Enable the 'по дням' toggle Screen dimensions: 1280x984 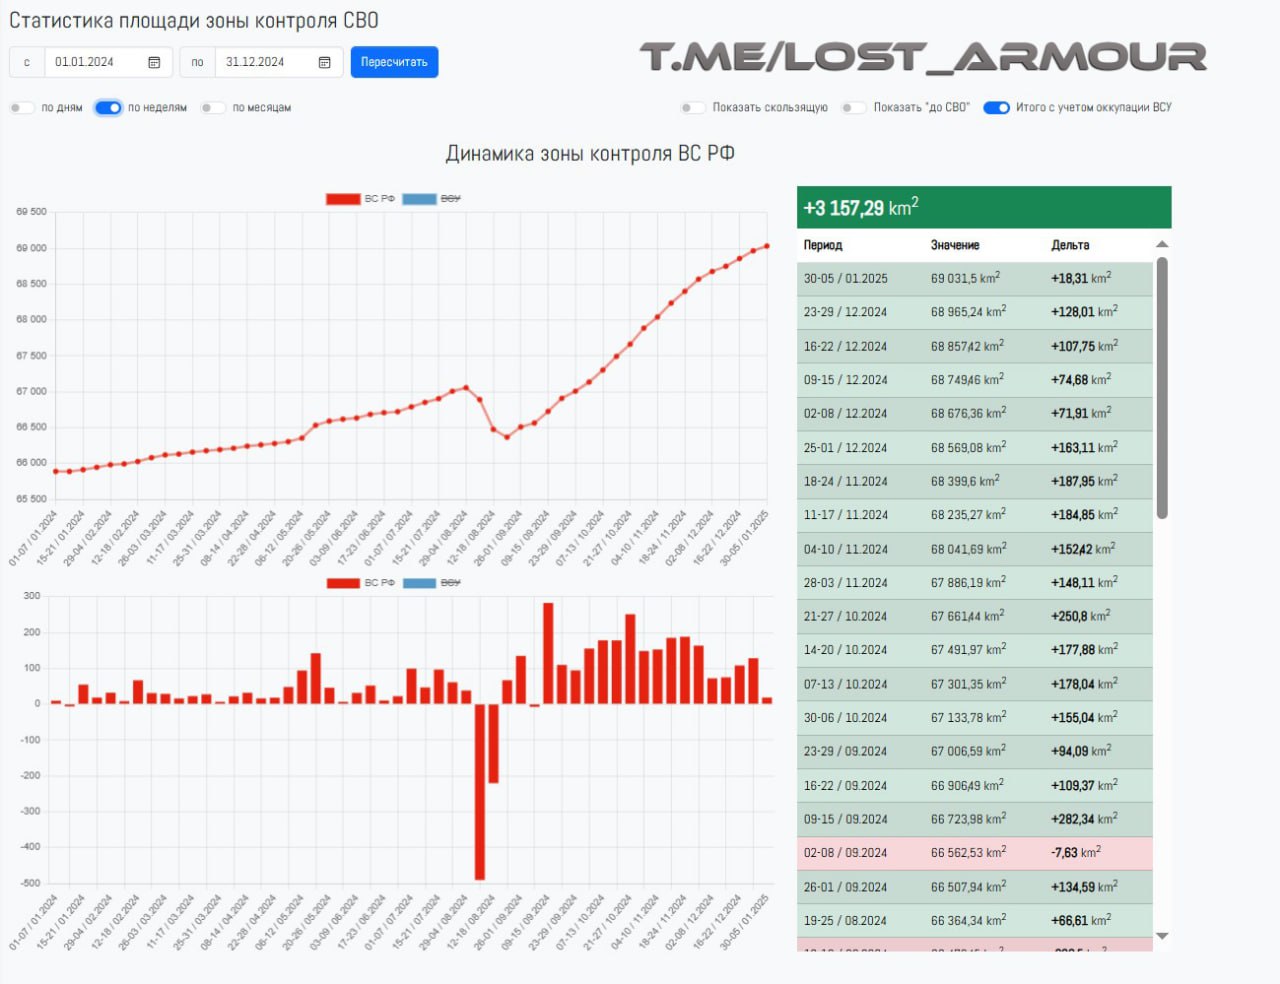click(22, 108)
